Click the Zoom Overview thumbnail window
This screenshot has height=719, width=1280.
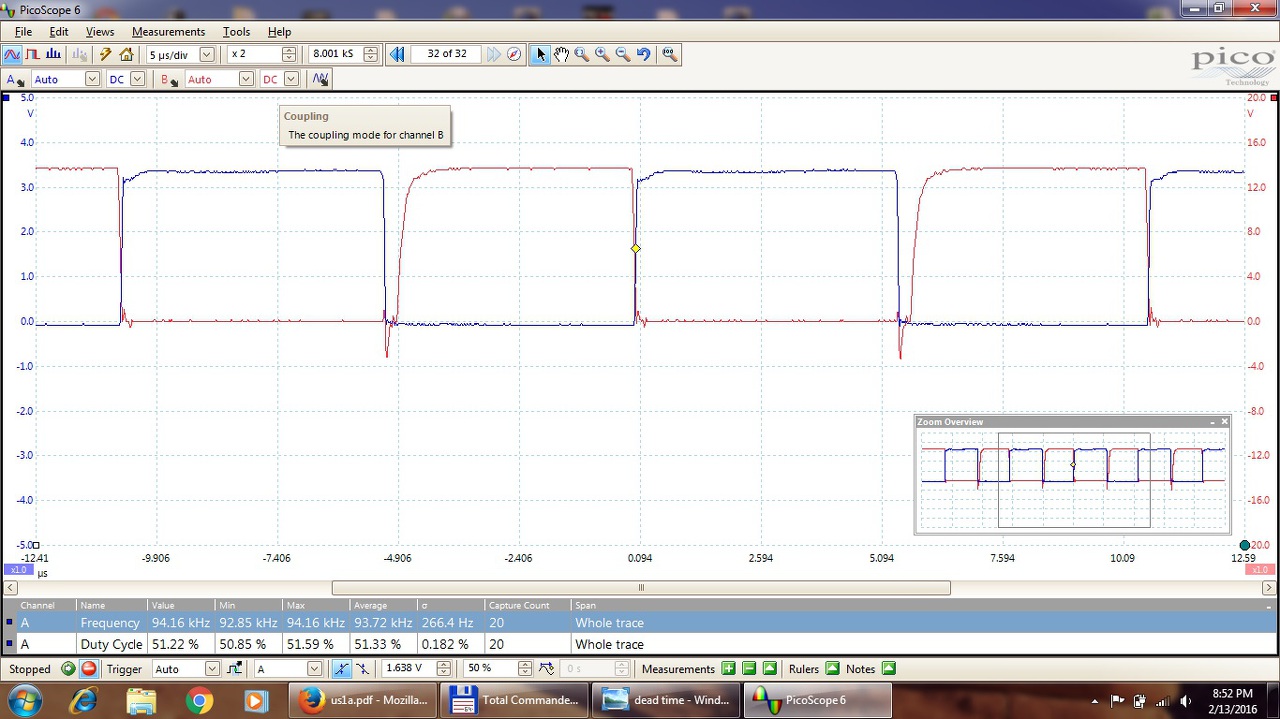[x=1074, y=480]
